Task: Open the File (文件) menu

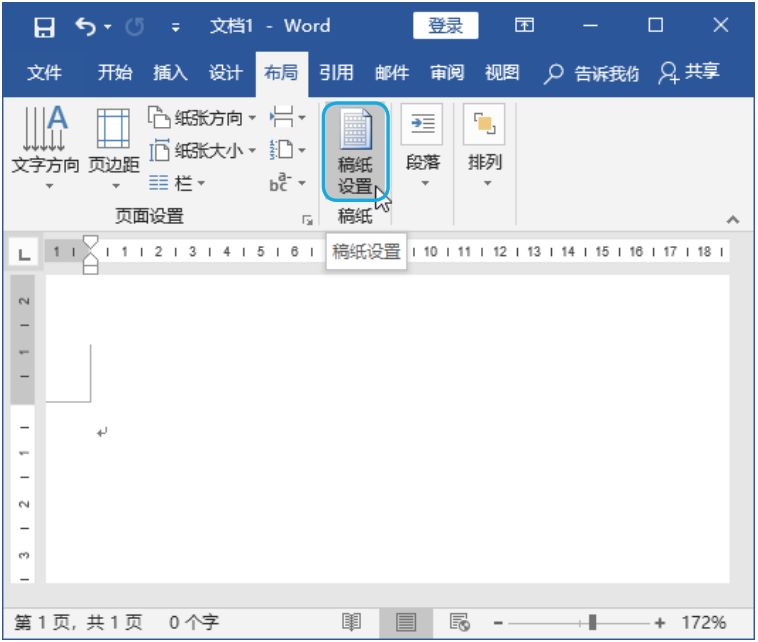Action: (44, 72)
